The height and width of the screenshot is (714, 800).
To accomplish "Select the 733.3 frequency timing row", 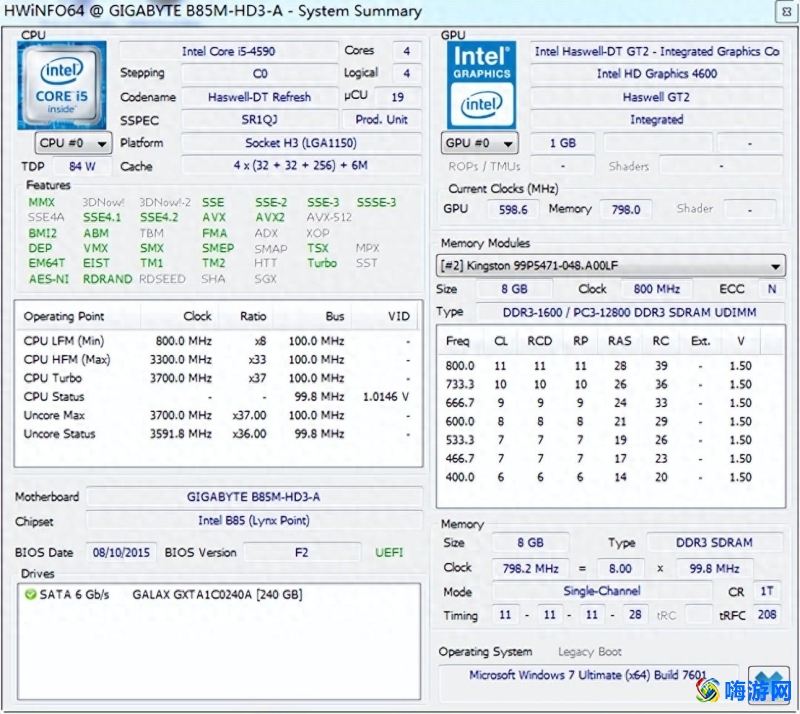I will pyautogui.click(x=610, y=384).
